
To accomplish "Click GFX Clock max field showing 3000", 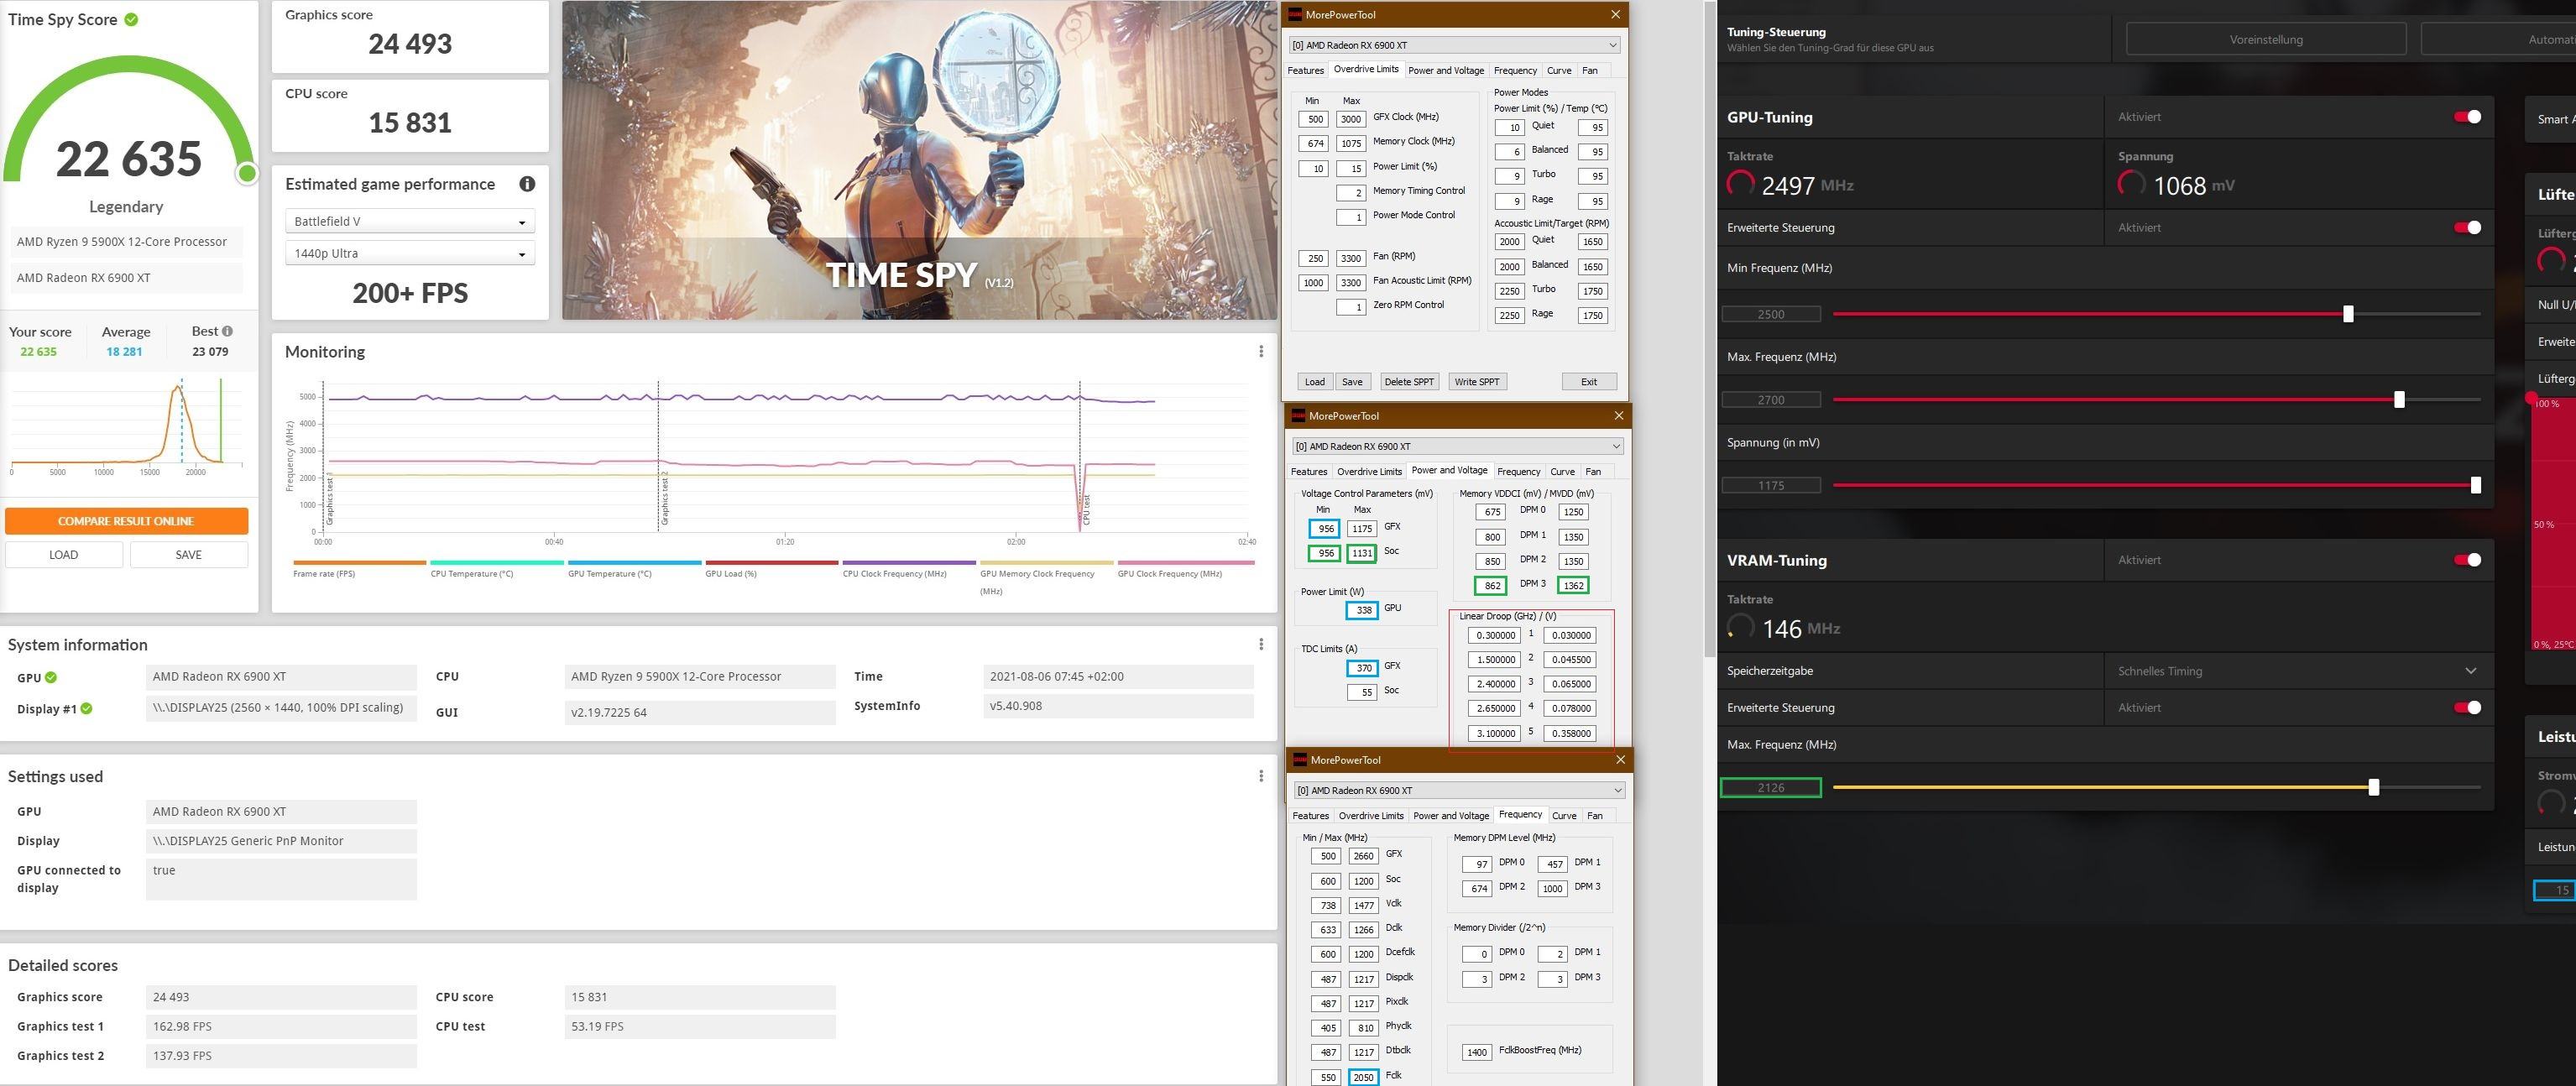I will 1351,119.
